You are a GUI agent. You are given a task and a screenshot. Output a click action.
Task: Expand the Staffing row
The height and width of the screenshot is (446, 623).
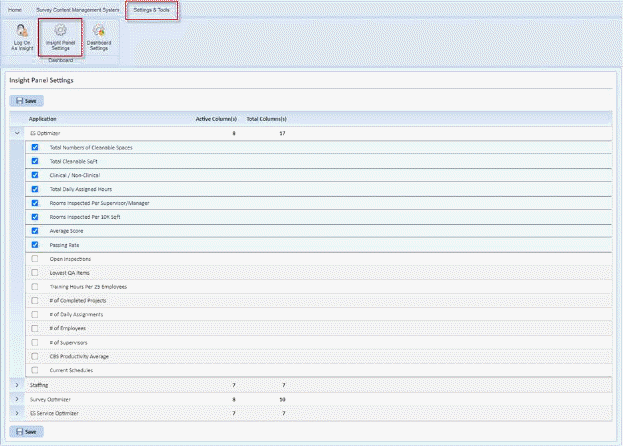(x=17, y=384)
